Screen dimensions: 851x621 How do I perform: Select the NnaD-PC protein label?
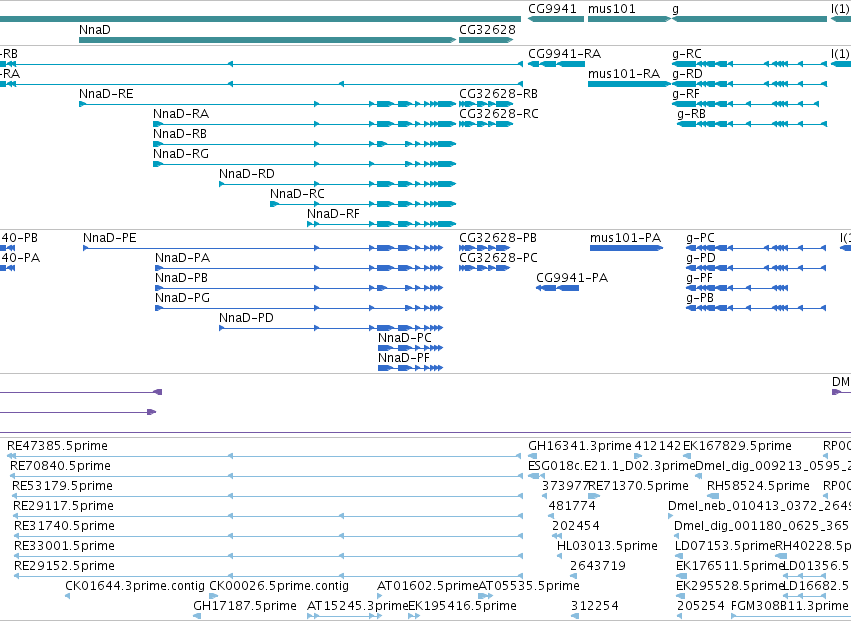(405, 338)
